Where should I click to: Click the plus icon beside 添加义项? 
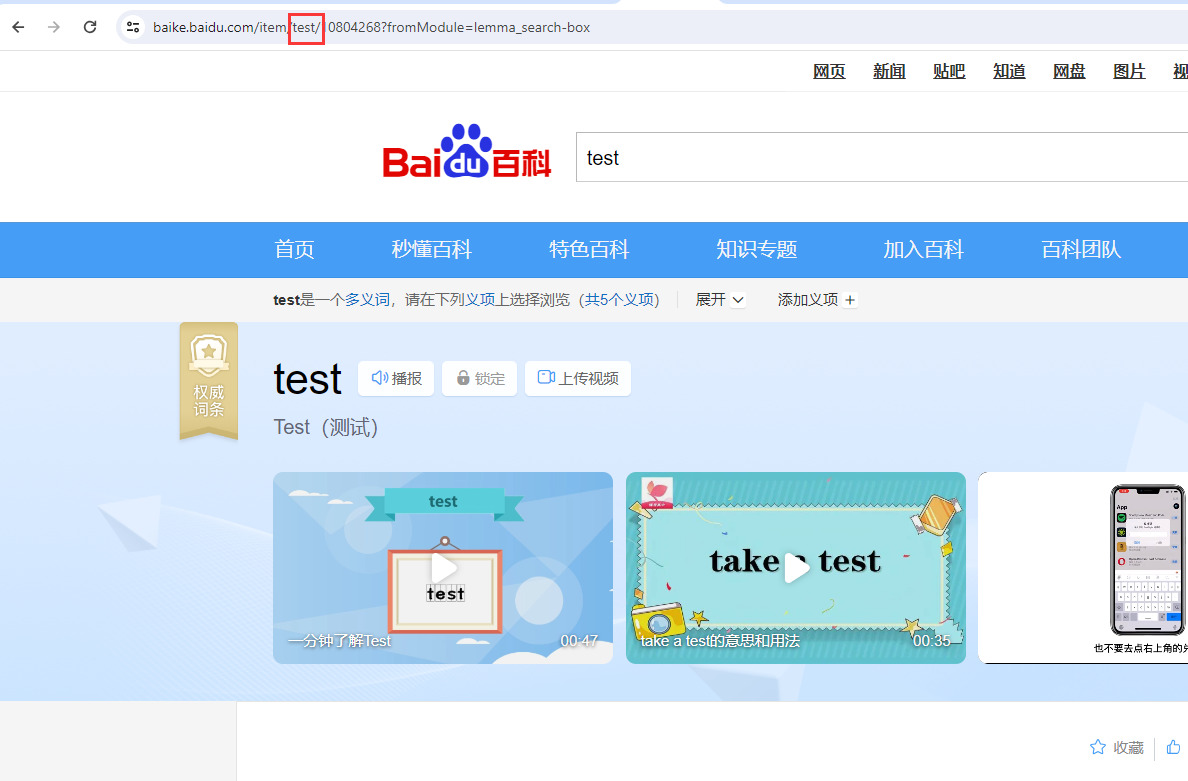point(850,300)
